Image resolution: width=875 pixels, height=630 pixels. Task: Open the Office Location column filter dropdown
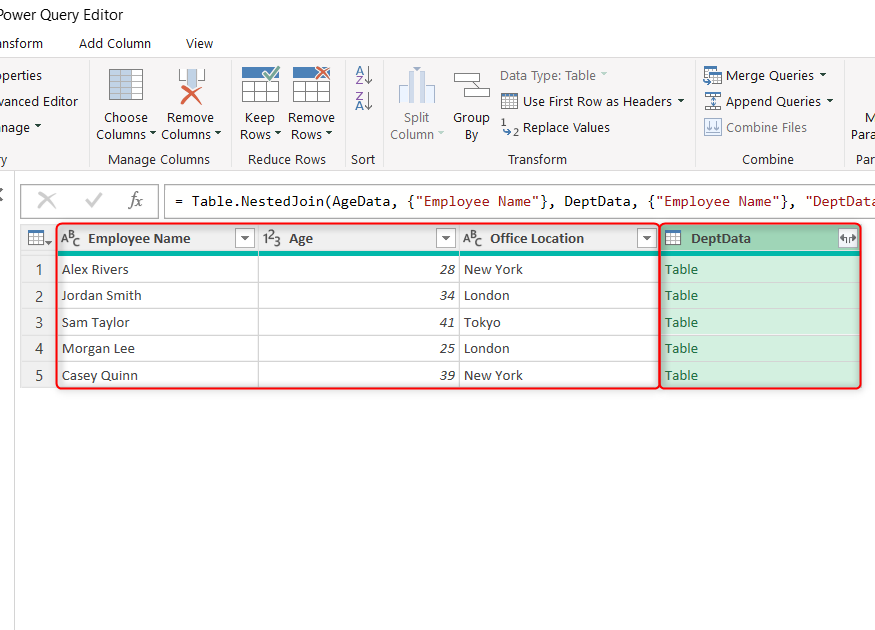[x=647, y=239]
